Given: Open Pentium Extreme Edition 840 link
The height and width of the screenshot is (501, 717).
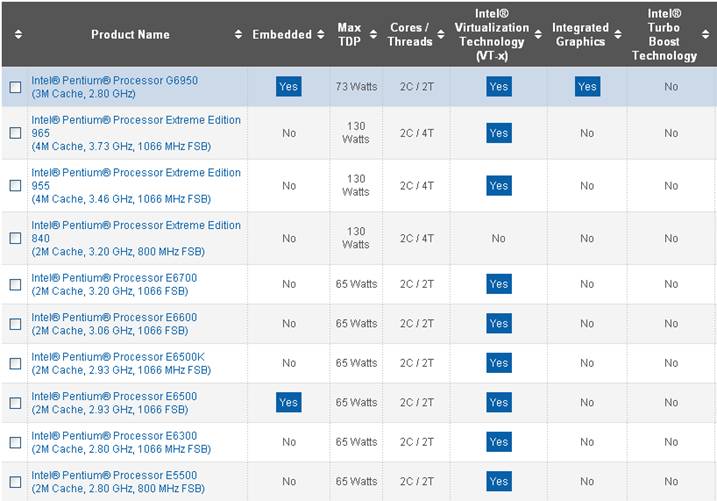Looking at the screenshot, I should tap(136, 238).
